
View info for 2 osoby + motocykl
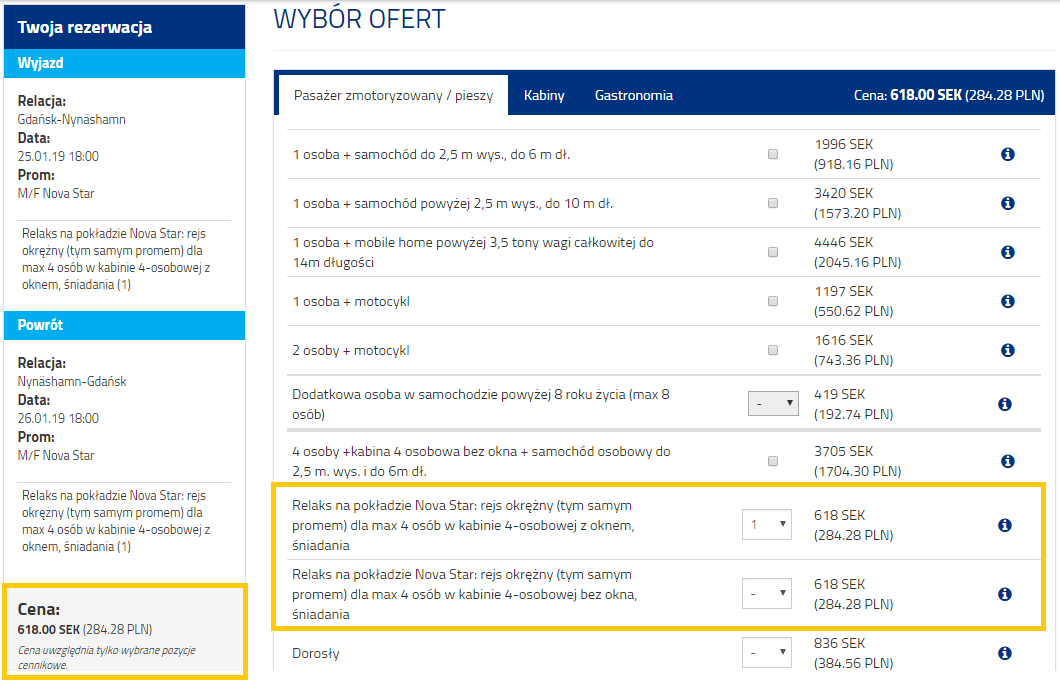click(1007, 350)
